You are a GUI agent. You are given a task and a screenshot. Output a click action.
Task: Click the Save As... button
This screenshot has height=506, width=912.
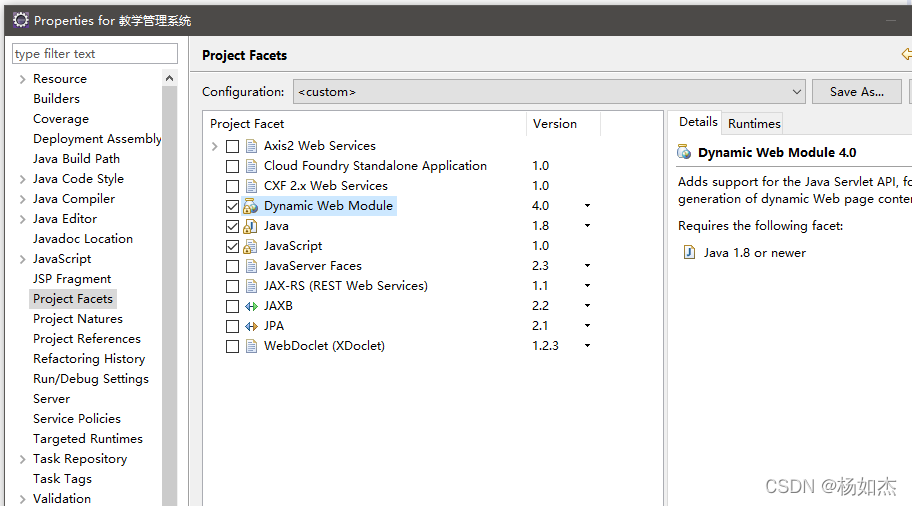857,92
